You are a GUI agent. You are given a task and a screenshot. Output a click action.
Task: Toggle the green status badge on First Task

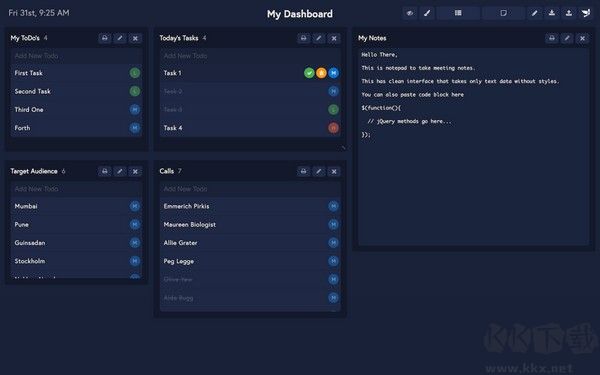(135, 73)
